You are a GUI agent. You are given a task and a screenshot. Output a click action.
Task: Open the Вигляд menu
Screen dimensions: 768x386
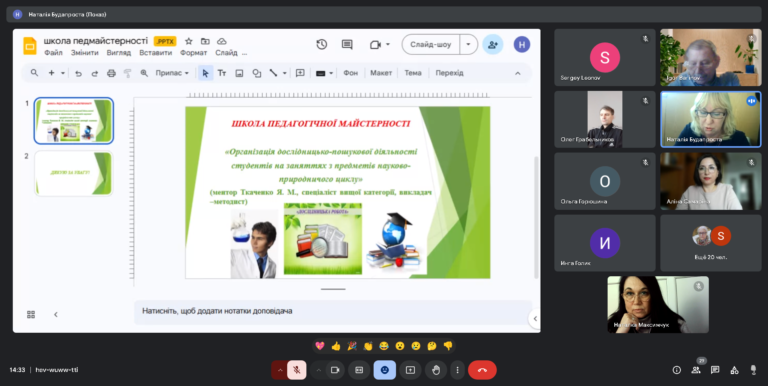coord(119,53)
